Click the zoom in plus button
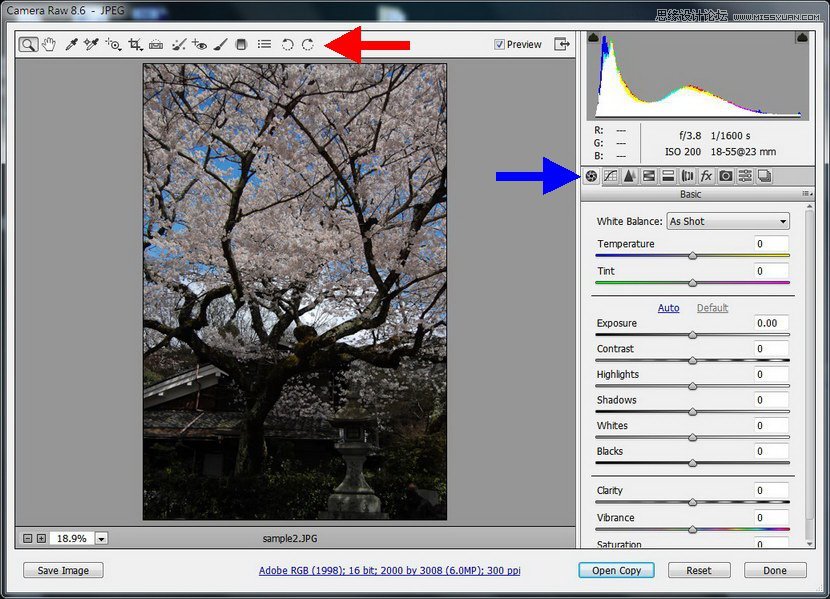The width and height of the screenshot is (830, 599). tap(41, 539)
